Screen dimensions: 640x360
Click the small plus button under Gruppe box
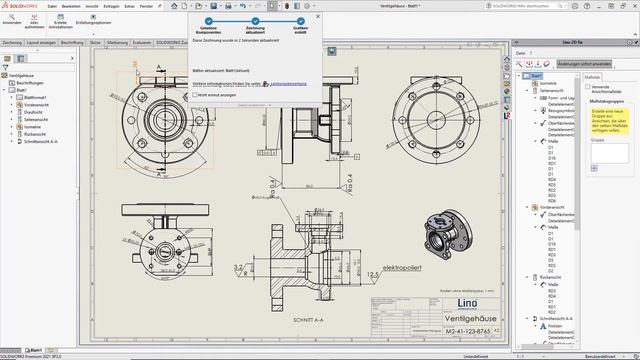[594, 168]
